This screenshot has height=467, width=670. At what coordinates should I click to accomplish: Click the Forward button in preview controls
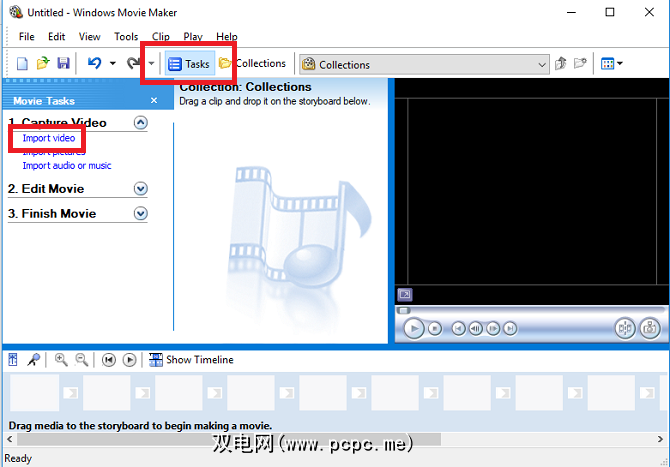tap(510, 329)
